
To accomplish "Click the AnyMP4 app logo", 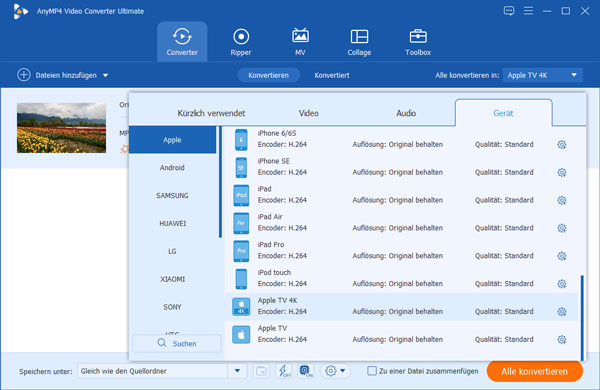I will (x=20, y=11).
